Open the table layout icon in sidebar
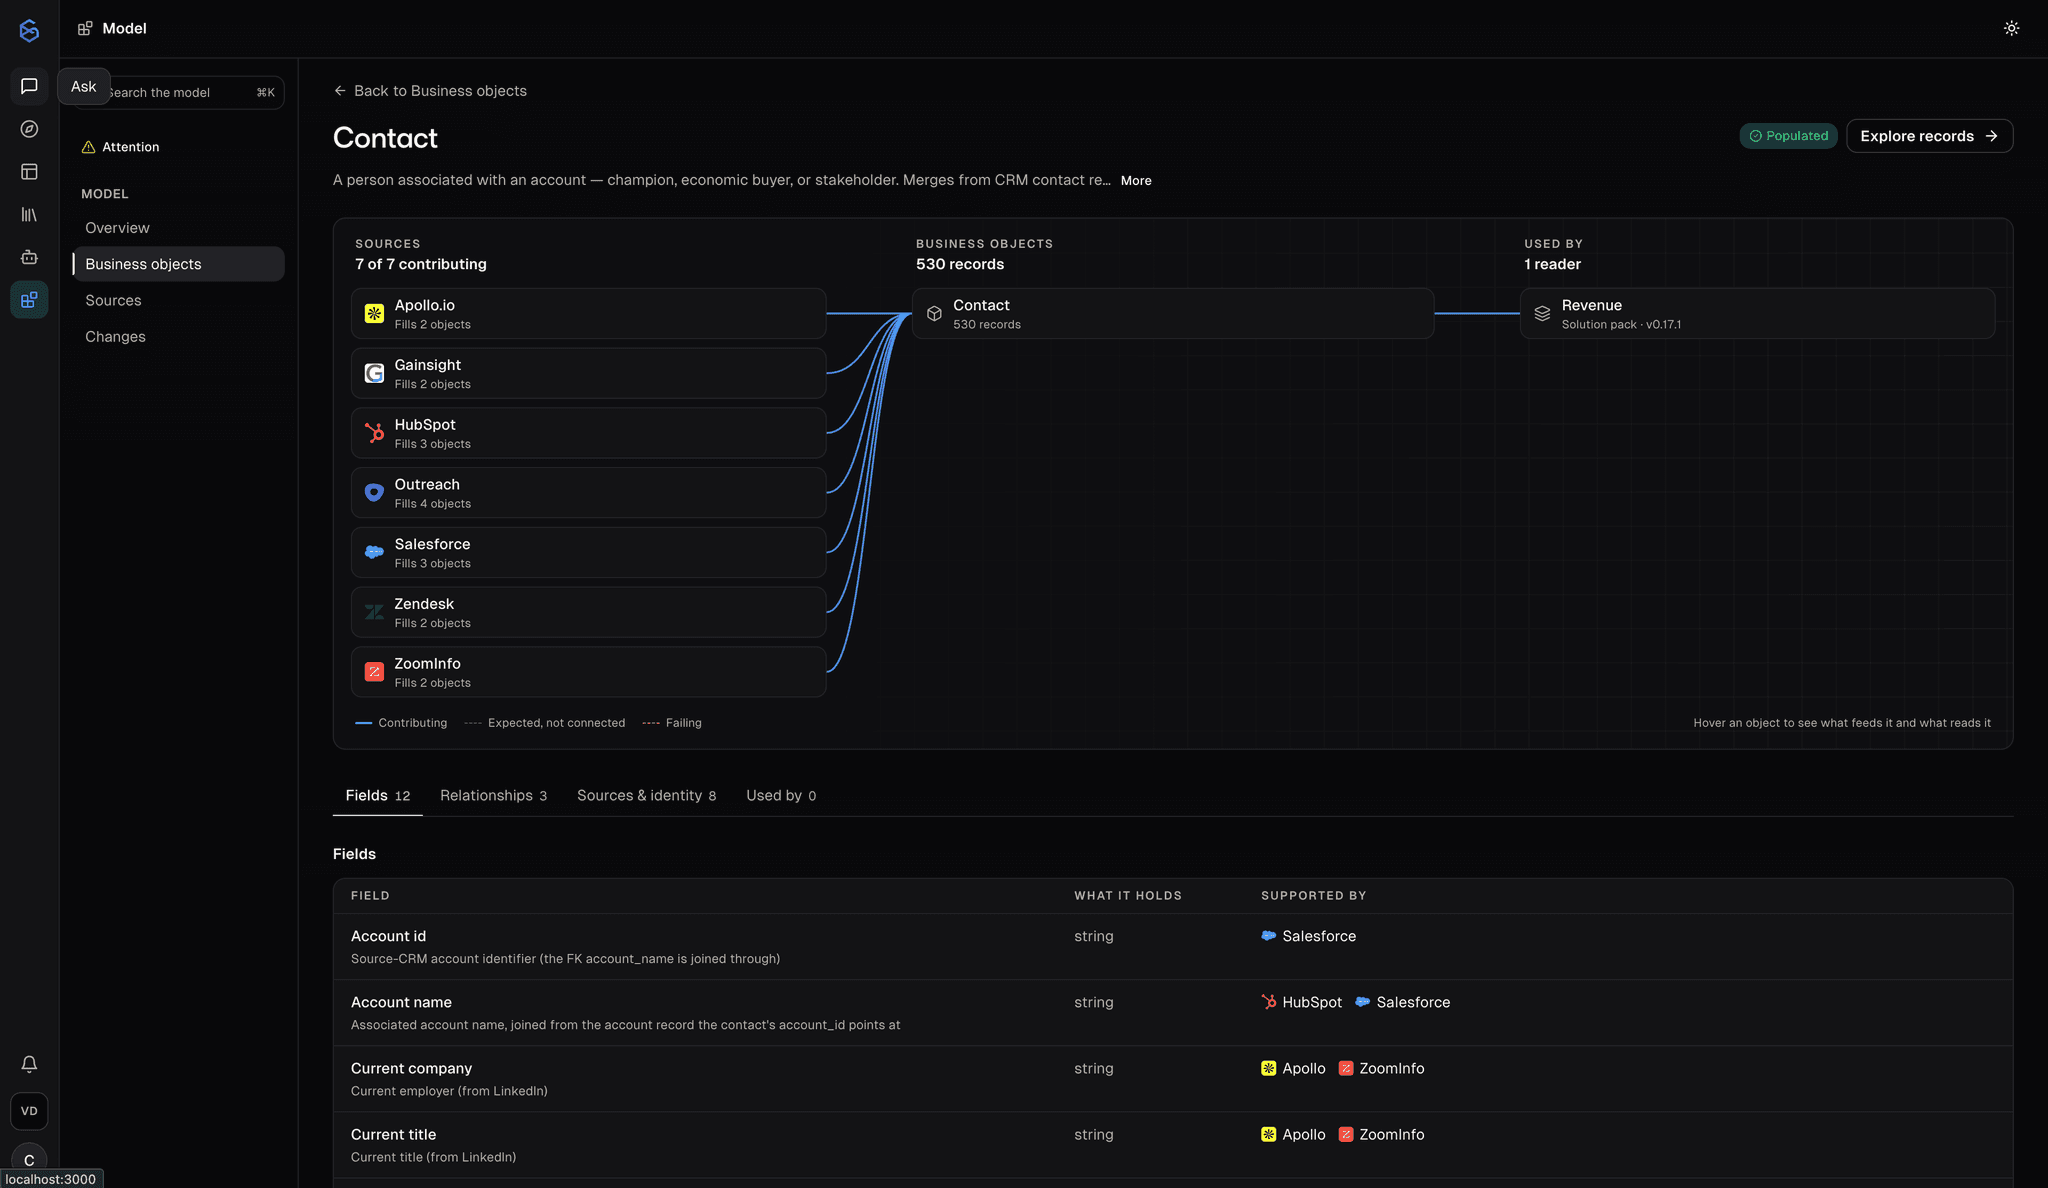Screen dimensions: 2048x1188 [x=29, y=172]
